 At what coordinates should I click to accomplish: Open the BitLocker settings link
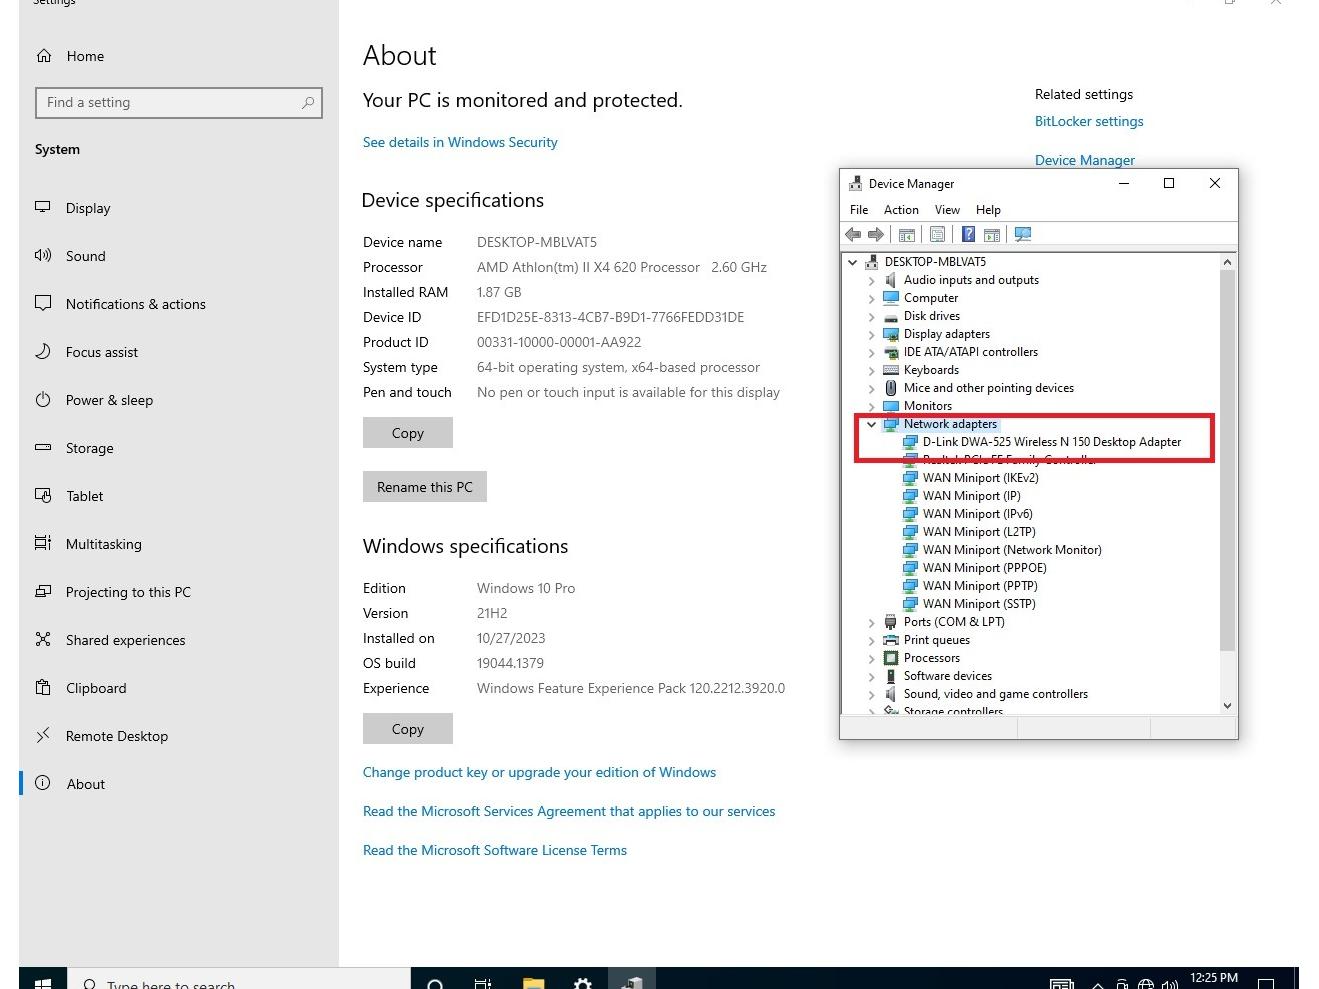pos(1088,121)
